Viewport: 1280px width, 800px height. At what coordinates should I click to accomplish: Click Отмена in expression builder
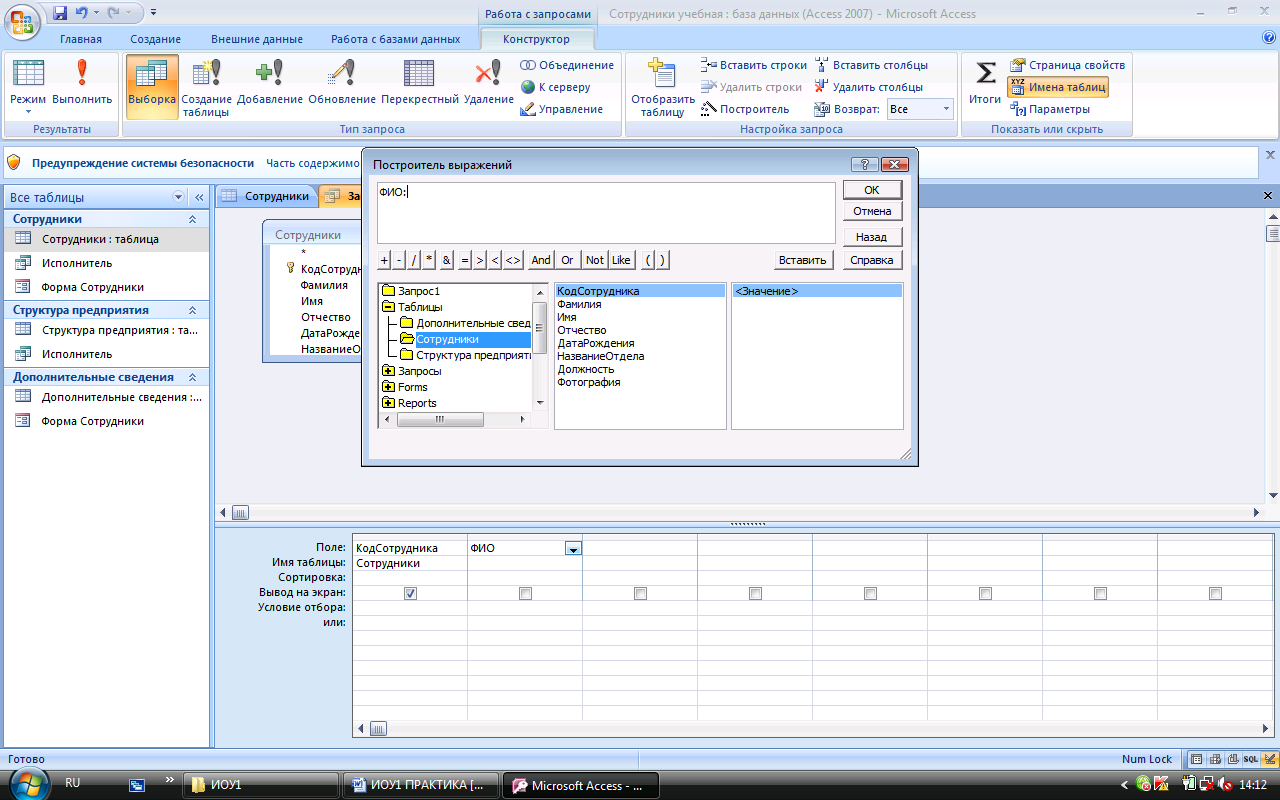click(x=872, y=211)
